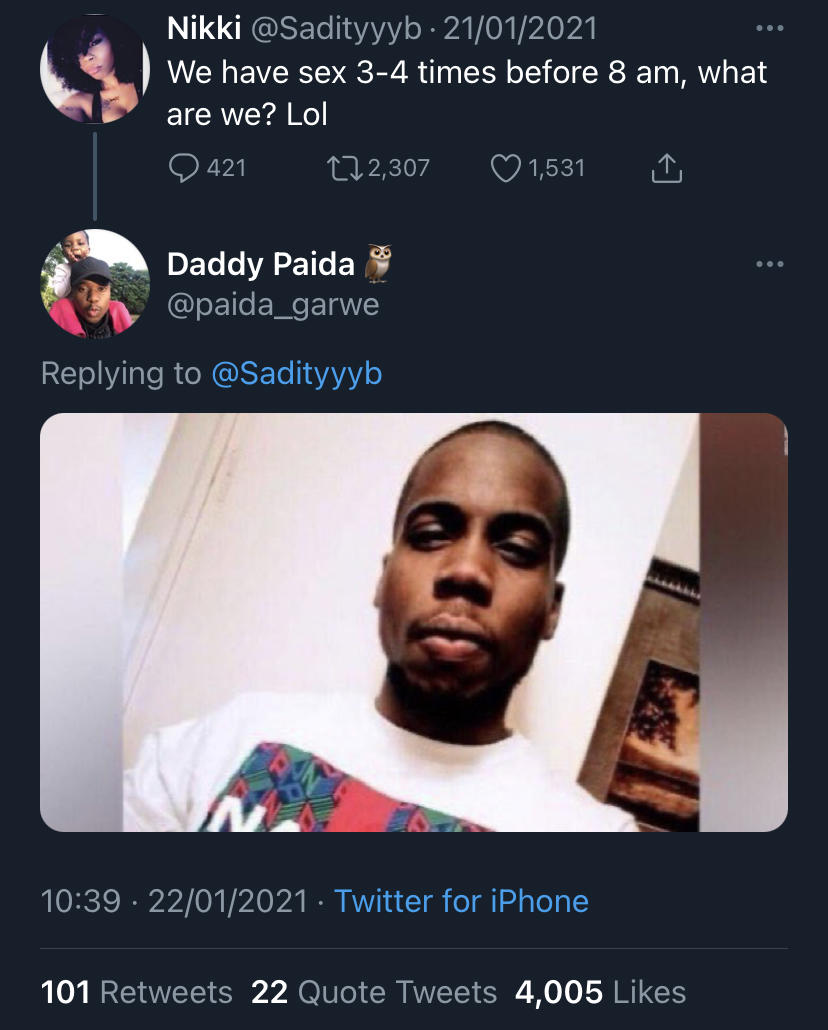Like Nikki's tweet with the heart icon
Image resolution: width=828 pixels, height=1030 pixels.
(x=507, y=168)
